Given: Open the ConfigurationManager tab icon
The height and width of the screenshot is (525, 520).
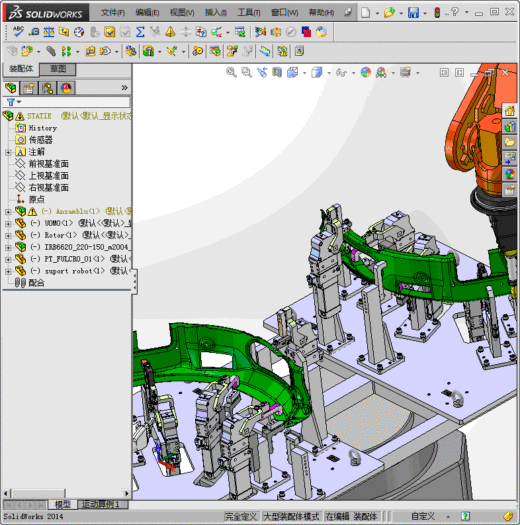Looking at the screenshot, I should tap(48, 88).
